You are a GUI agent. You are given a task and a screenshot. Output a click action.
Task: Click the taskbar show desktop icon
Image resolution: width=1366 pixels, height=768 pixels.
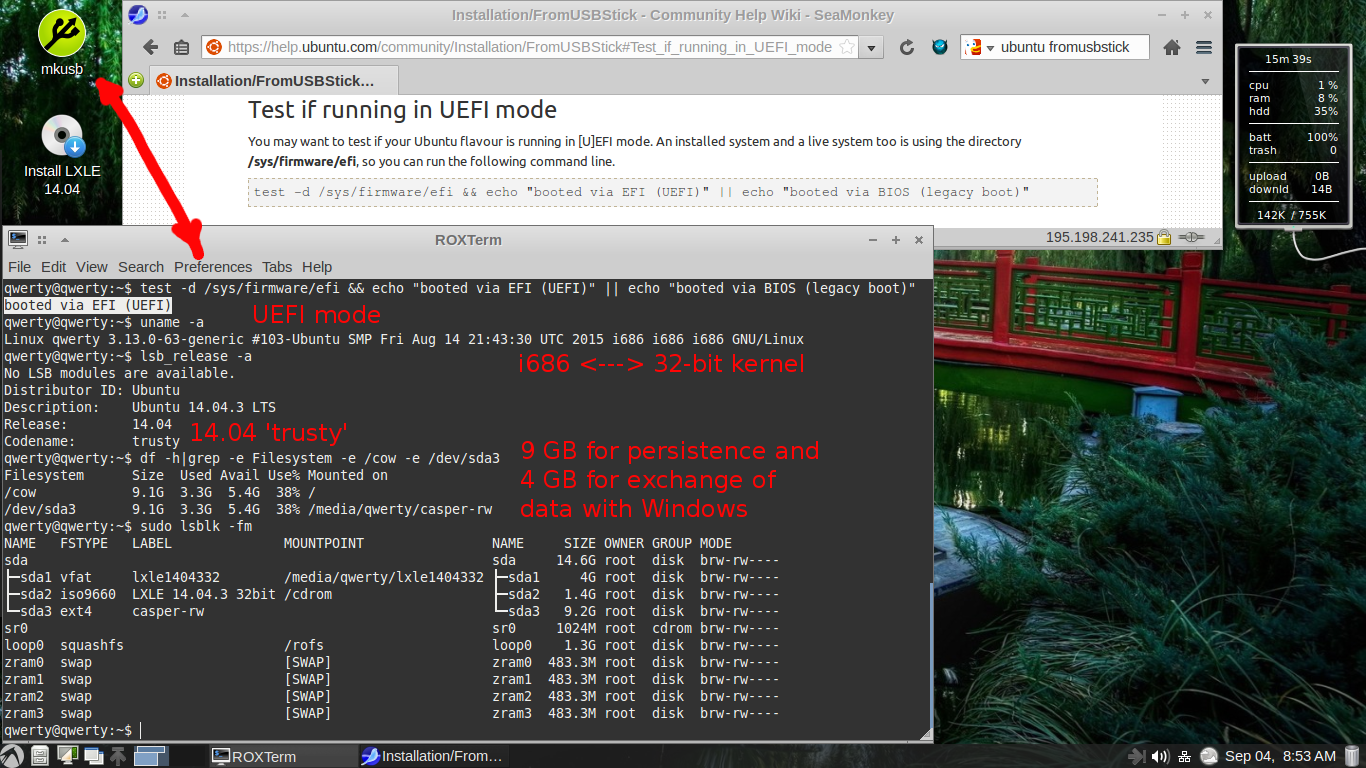[67, 756]
